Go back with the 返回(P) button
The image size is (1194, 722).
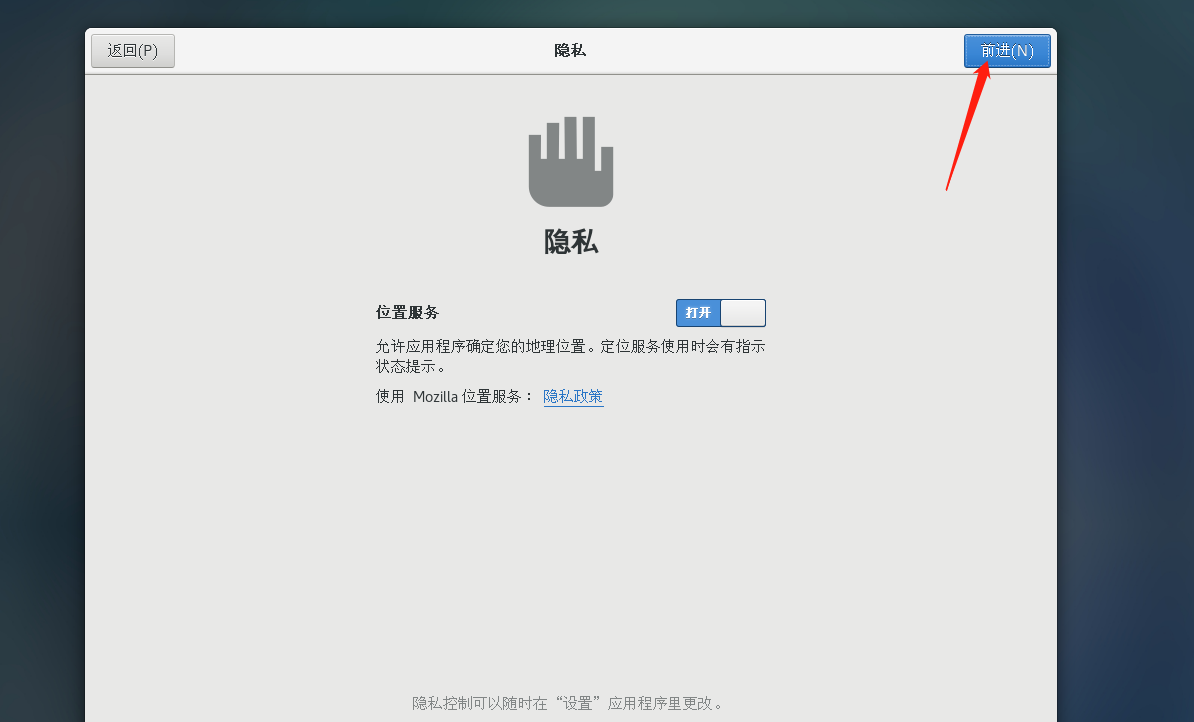tap(132, 51)
